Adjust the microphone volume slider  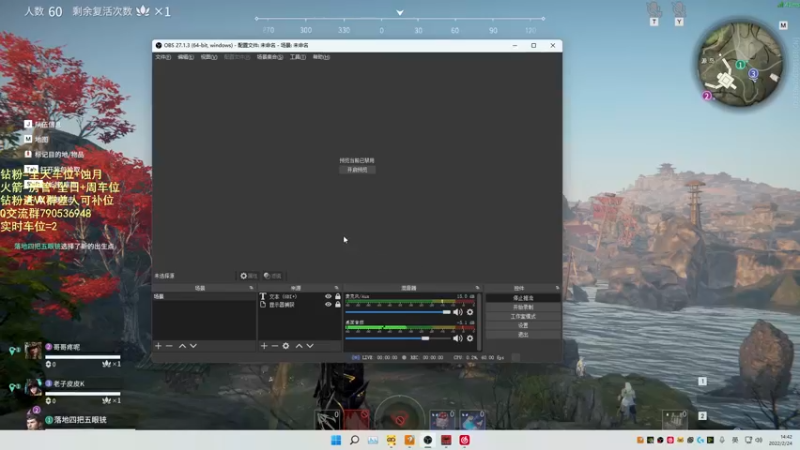(398, 312)
